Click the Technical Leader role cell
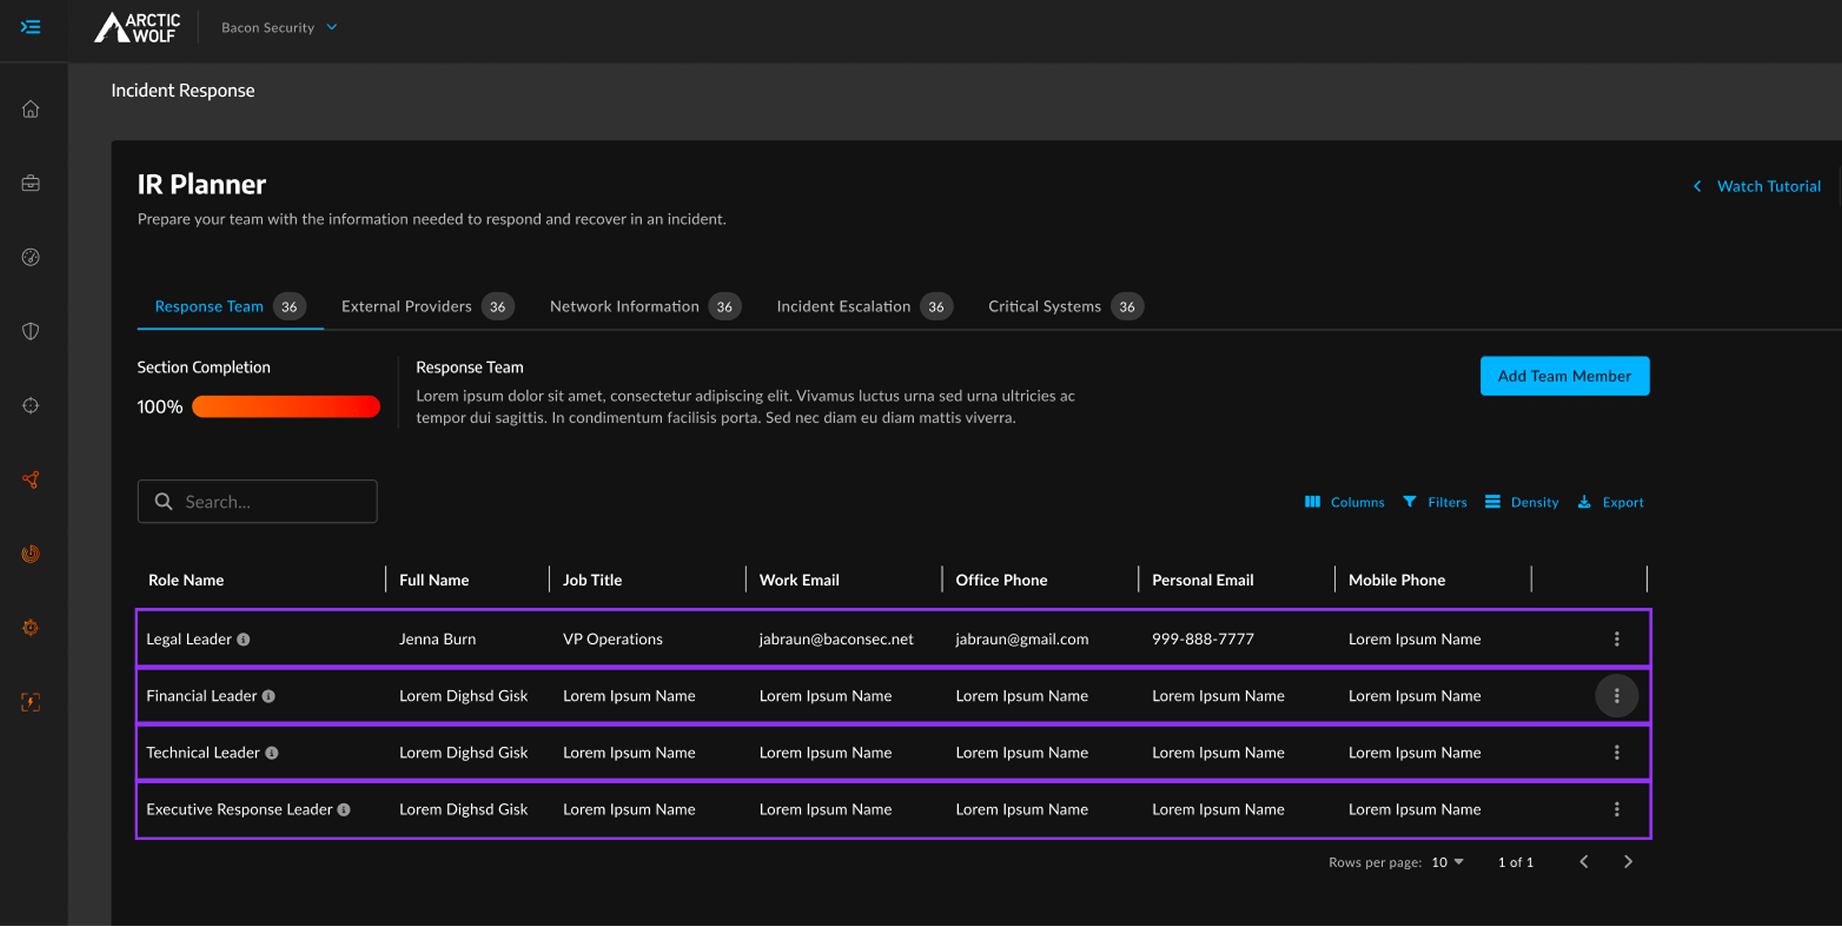Viewport: 1842px width, 926px height. (203, 753)
